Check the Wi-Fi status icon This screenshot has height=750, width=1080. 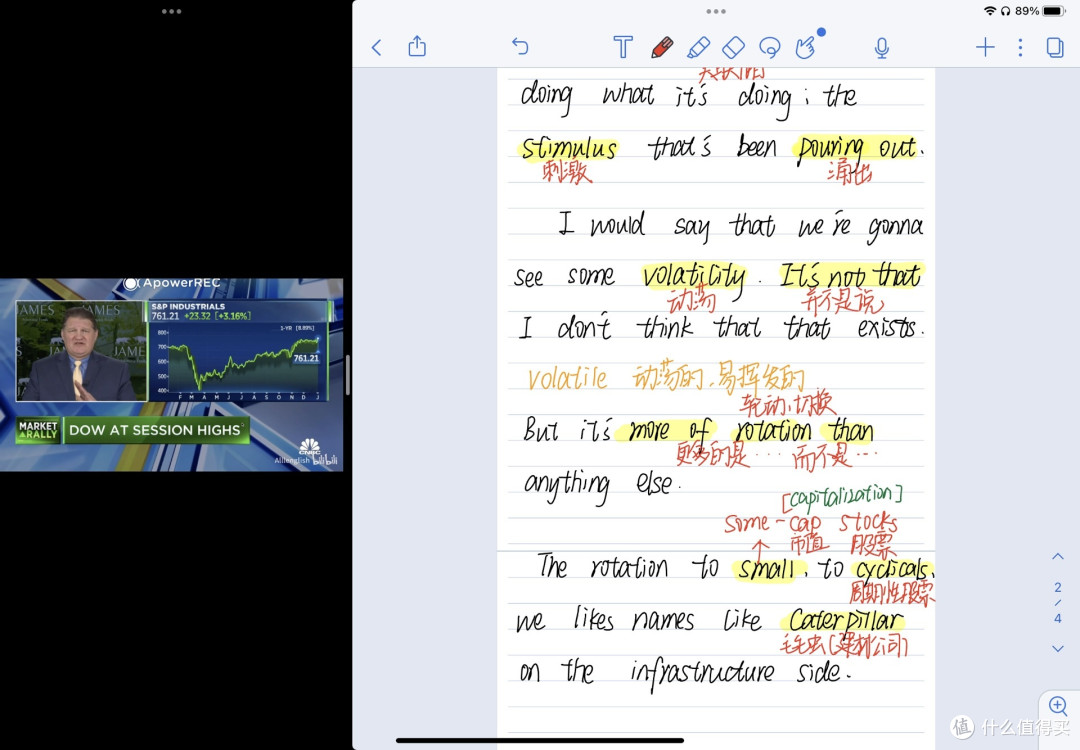[x=990, y=11]
